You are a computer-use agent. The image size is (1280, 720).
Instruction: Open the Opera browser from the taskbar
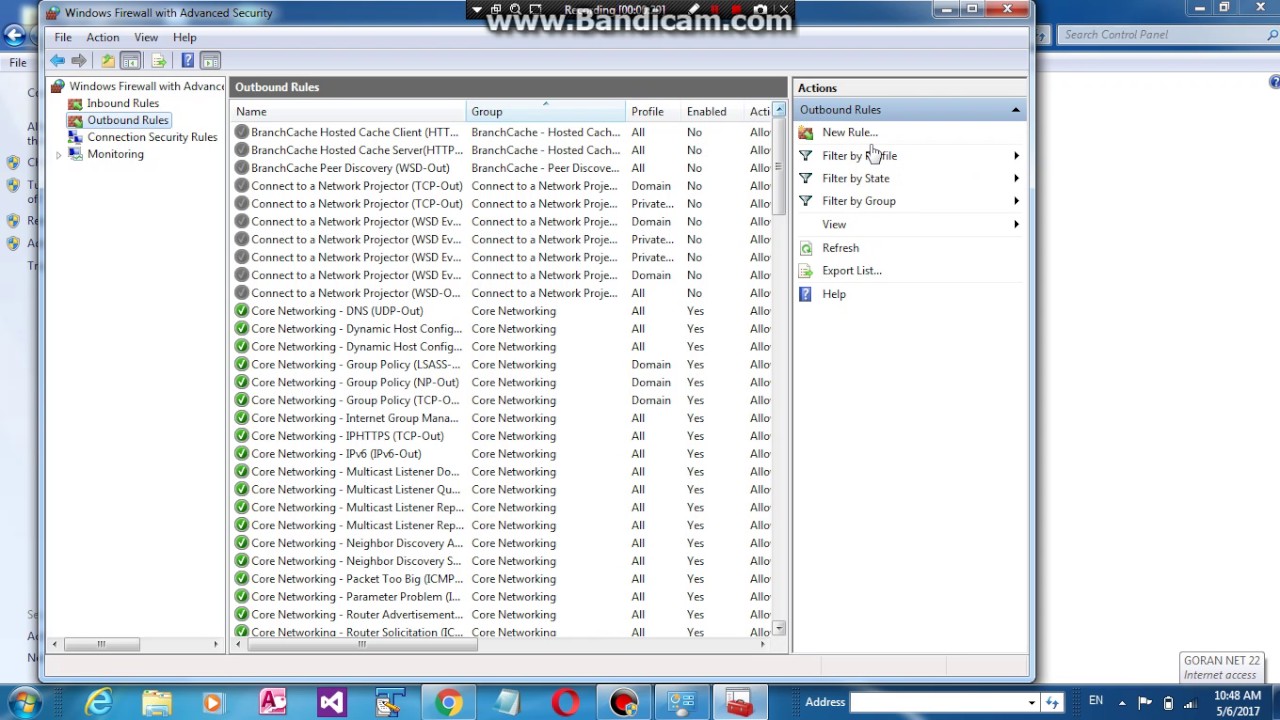565,703
